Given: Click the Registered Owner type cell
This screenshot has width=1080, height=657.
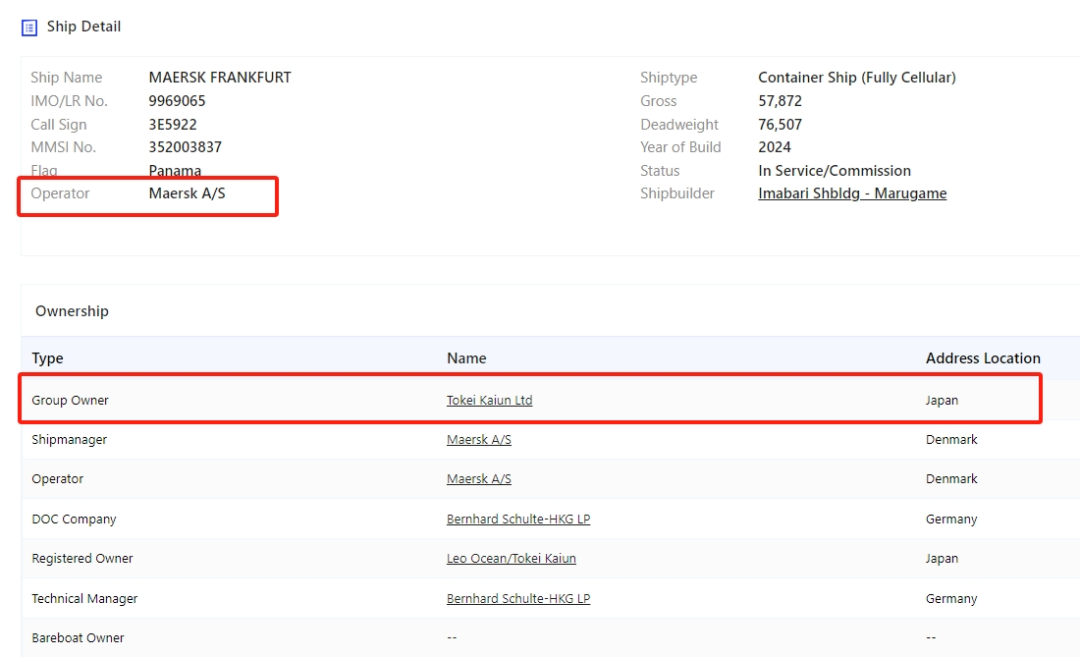Looking at the screenshot, I should coord(82,559).
